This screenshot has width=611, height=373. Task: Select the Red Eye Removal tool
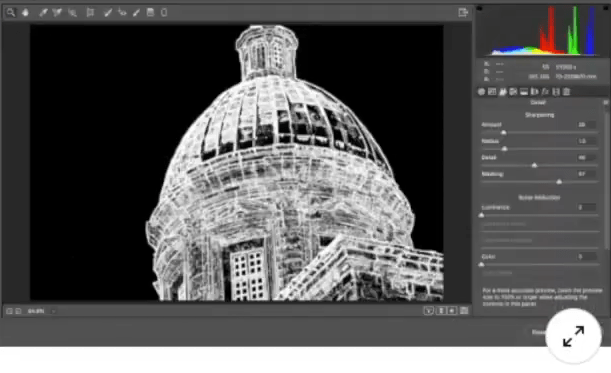[122, 12]
